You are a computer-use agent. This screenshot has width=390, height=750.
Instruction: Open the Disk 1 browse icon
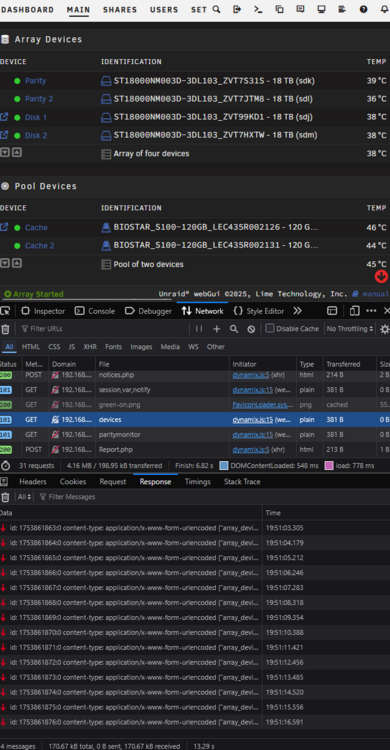(x=4, y=117)
